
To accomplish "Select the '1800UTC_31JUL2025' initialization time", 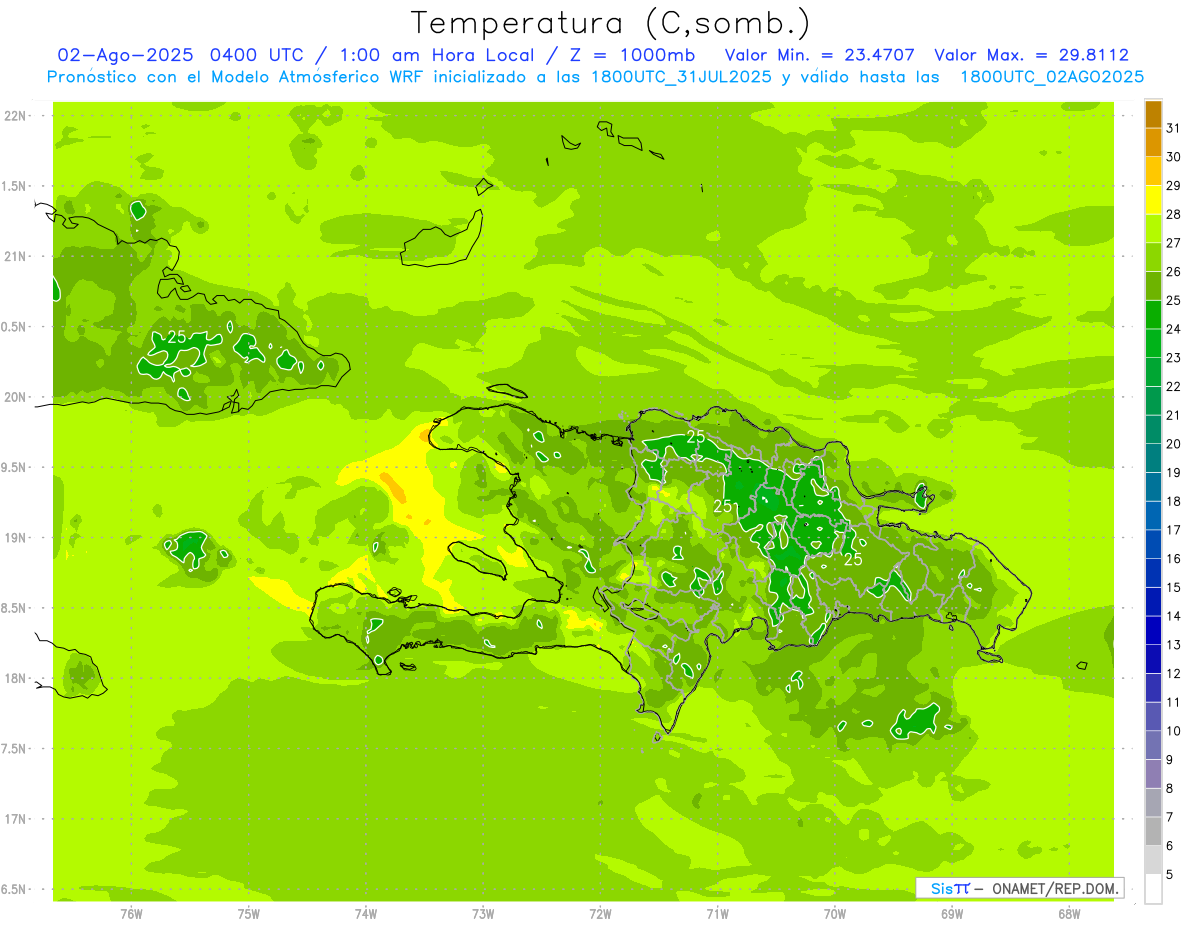I will click(681, 77).
